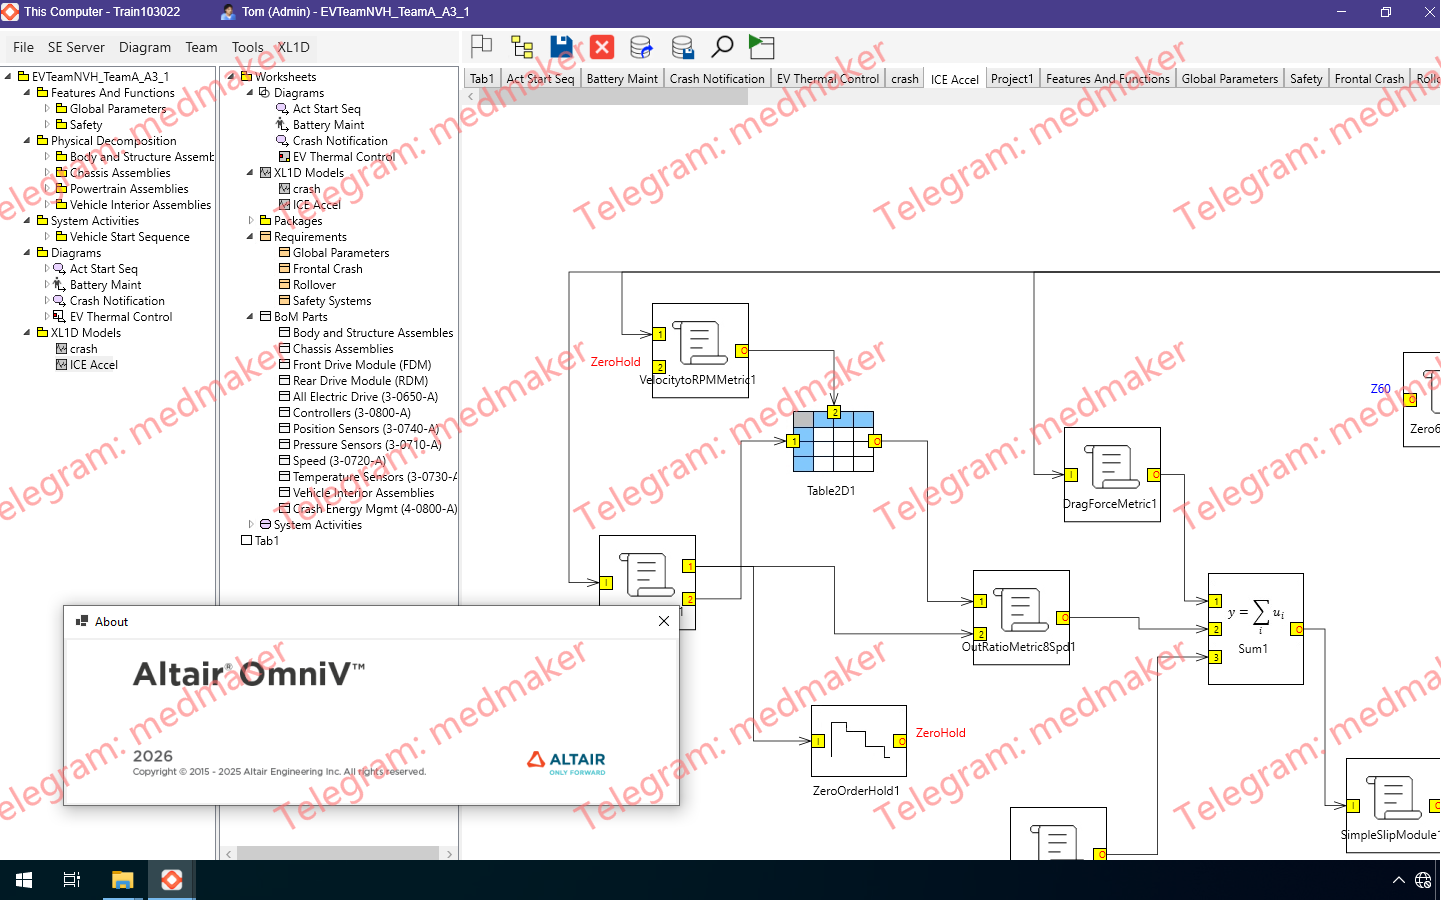The height and width of the screenshot is (901, 1441).
Task: Open the Diagram menu
Action: pos(144,47)
